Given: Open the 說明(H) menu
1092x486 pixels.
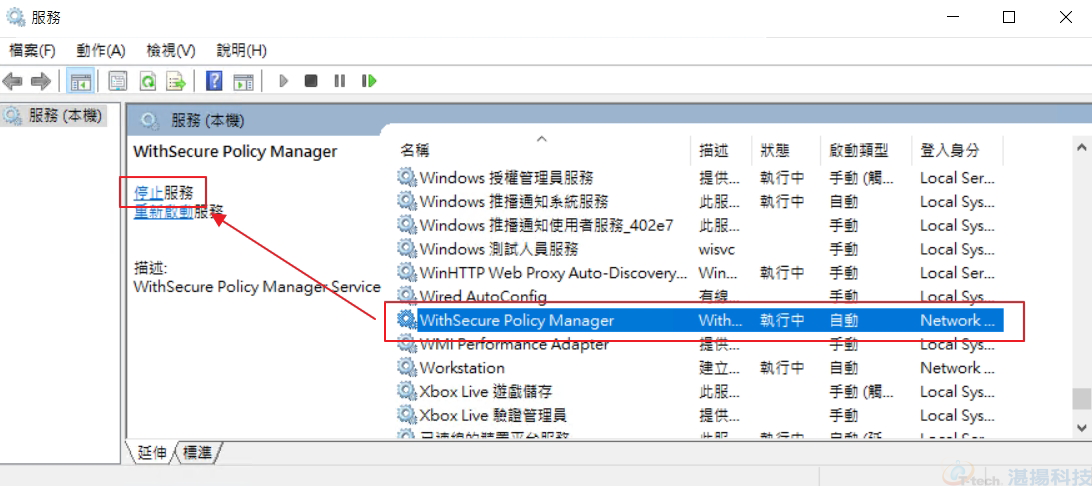Looking at the screenshot, I should [x=242, y=51].
